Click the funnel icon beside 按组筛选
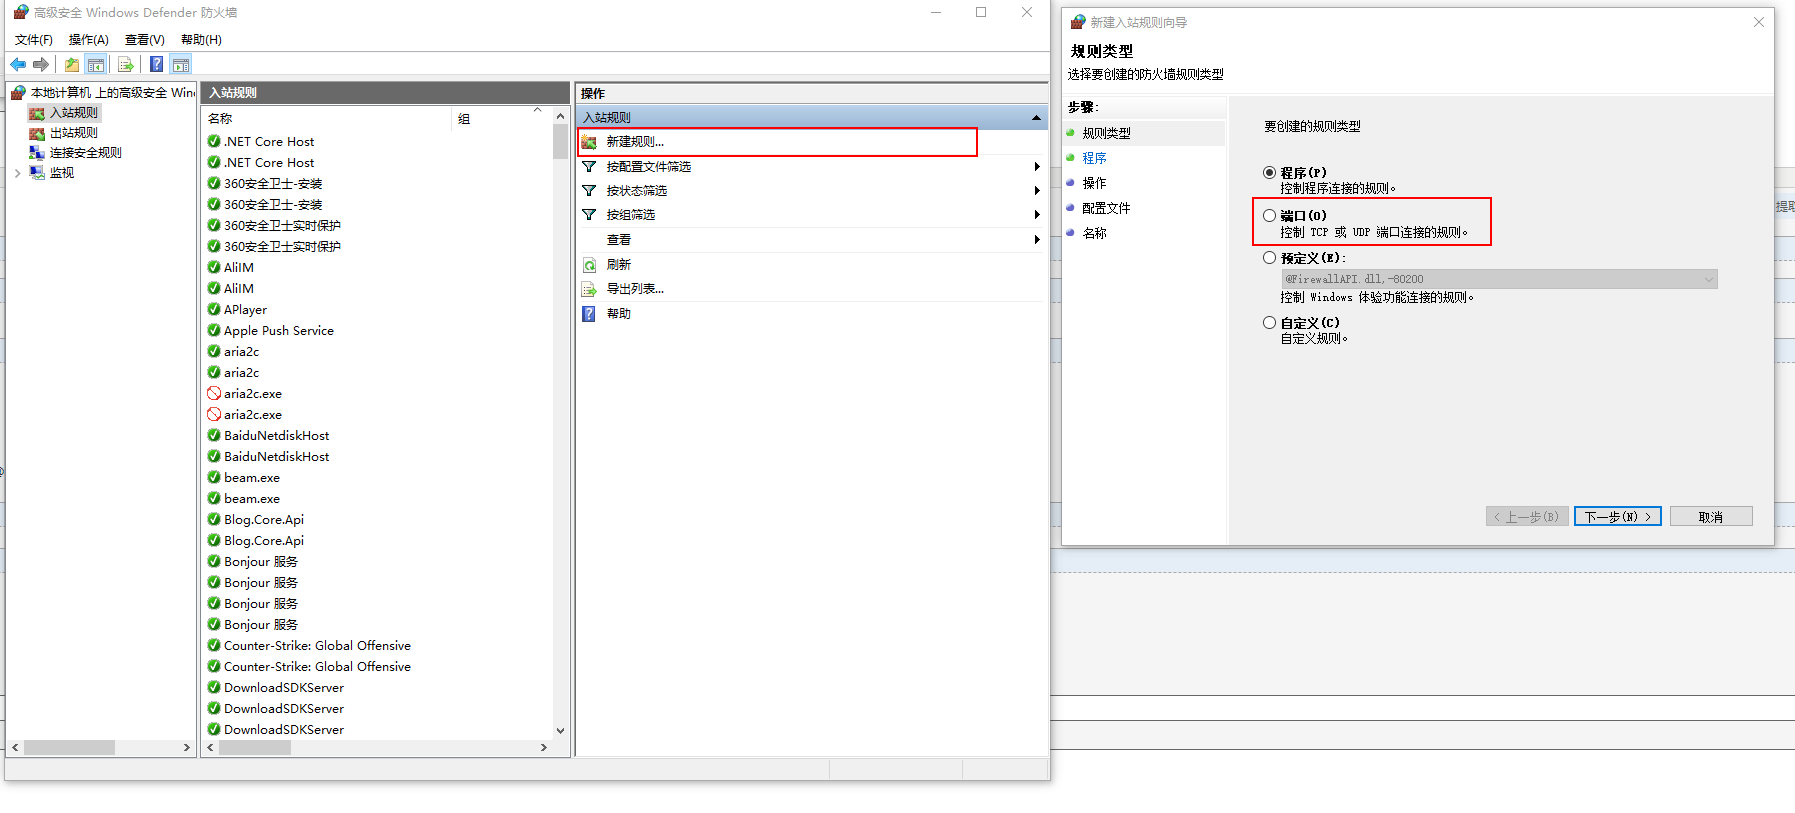Image resolution: width=1795 pixels, height=813 pixels. (589, 214)
